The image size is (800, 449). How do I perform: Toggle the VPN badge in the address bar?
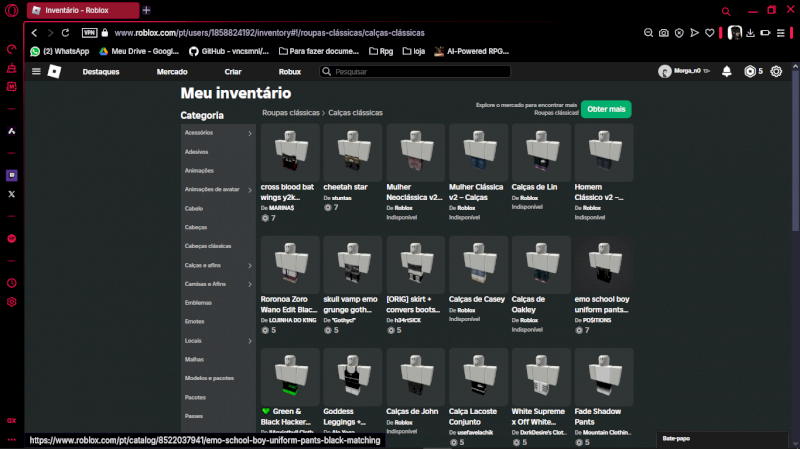coord(89,33)
